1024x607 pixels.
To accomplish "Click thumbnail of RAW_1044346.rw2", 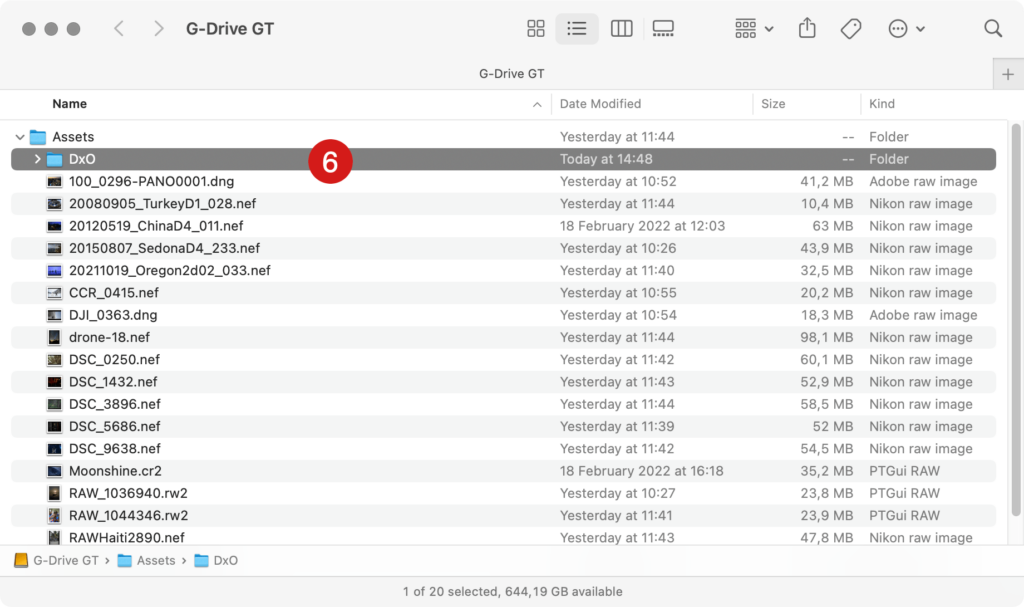I will [x=54, y=515].
